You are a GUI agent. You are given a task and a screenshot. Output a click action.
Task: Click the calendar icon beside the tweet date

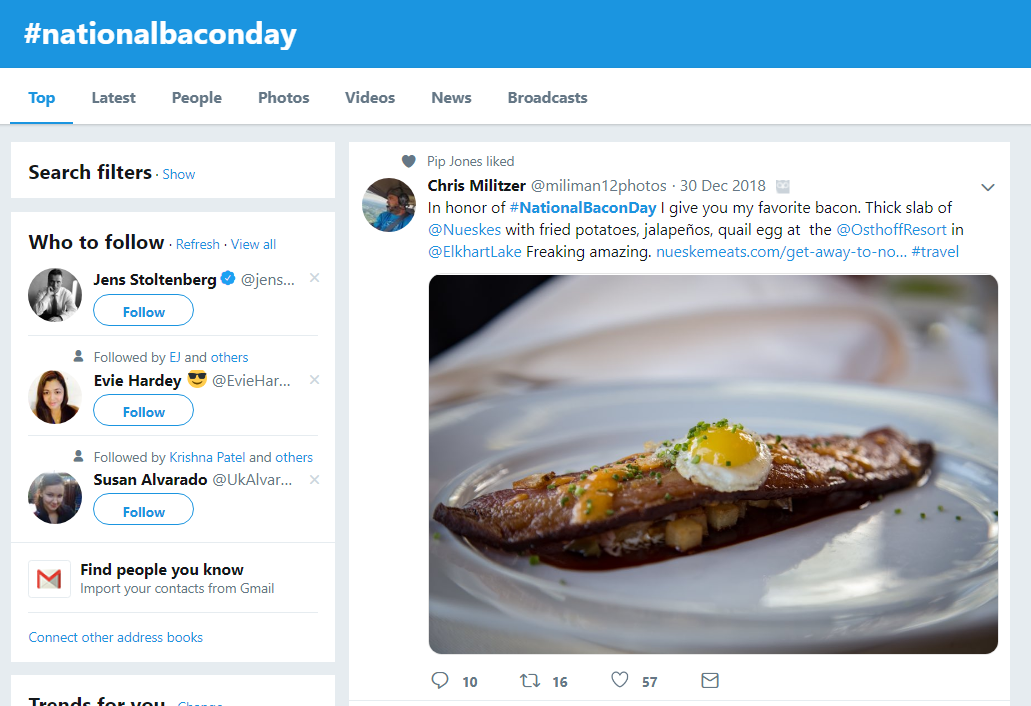pyautogui.click(x=782, y=185)
